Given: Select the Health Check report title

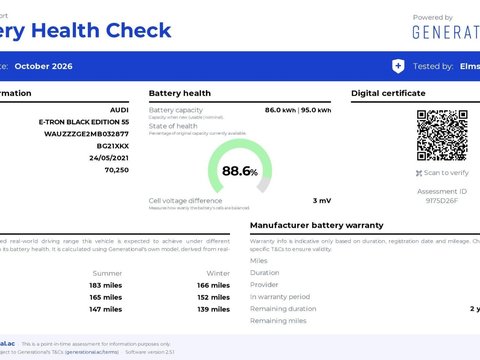Looking at the screenshot, I should point(85,31).
